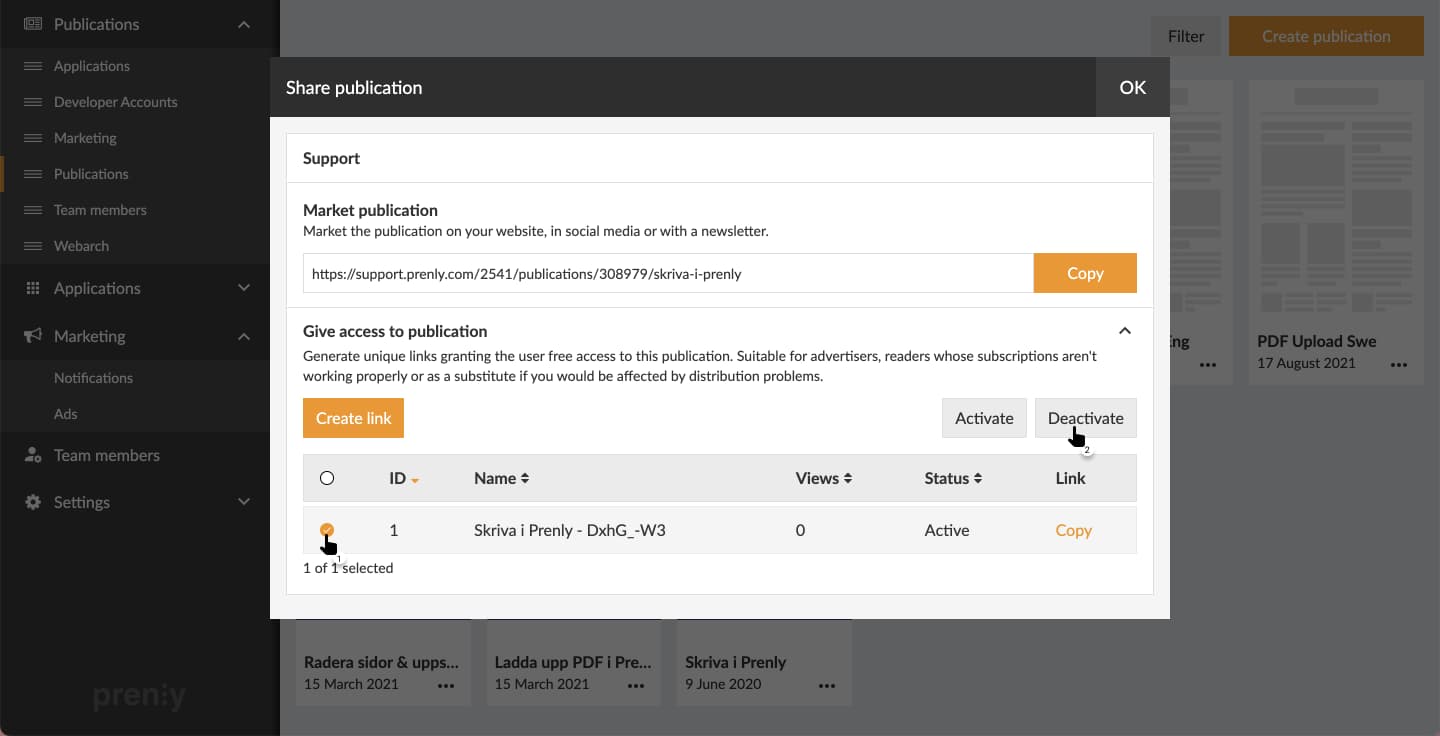
Task: Click the Settings gear icon
Action: tap(33, 502)
